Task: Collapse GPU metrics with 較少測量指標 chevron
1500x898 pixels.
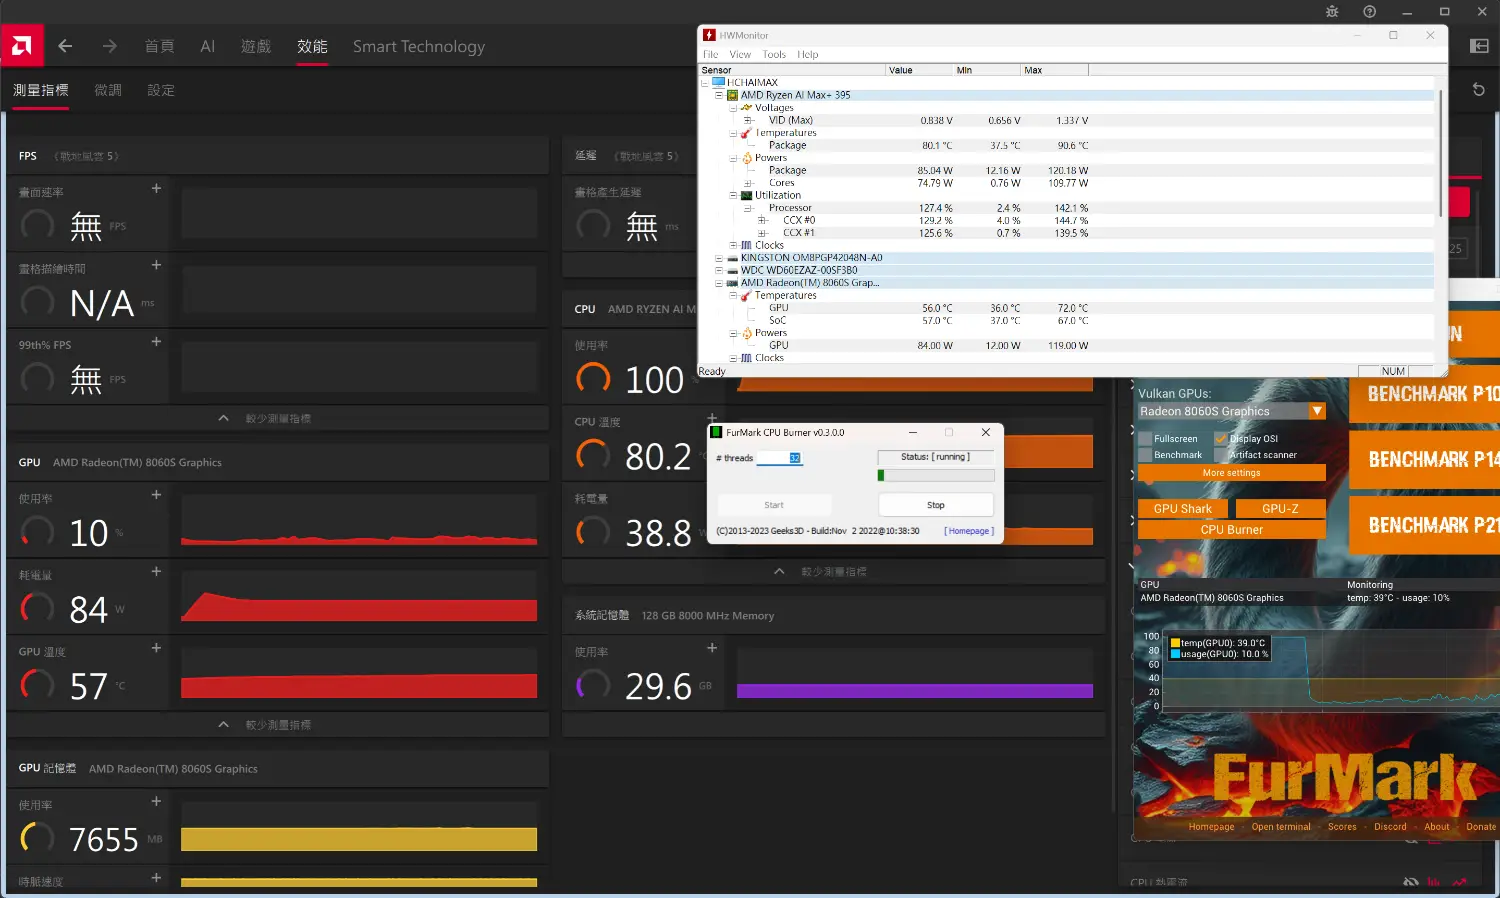Action: pyautogui.click(x=223, y=724)
